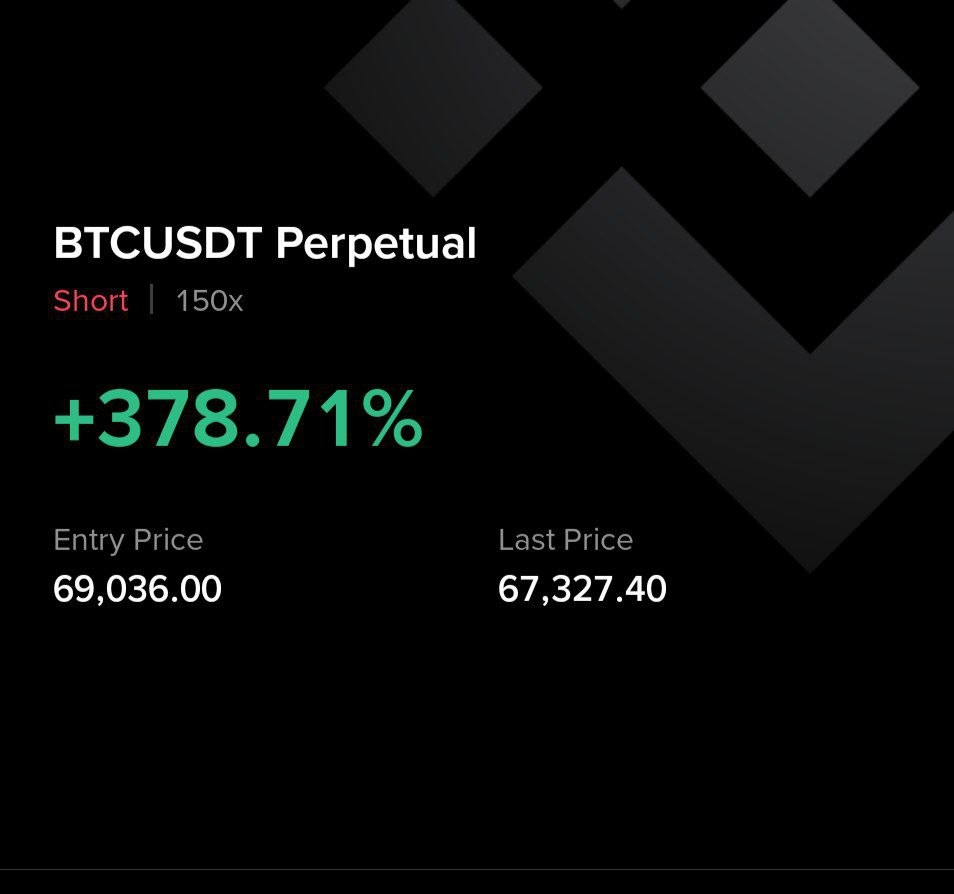Viewport: 954px width, 894px height.
Task: Click the upper-left diamond of the Binance logo
Action: (x=433, y=88)
